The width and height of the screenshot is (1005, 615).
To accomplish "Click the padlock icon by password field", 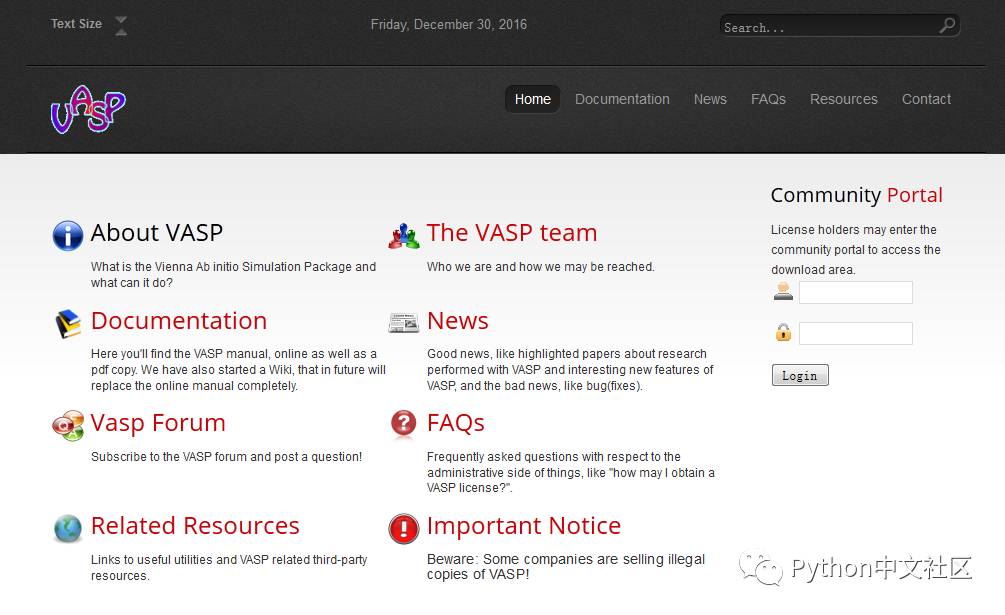I will (783, 332).
